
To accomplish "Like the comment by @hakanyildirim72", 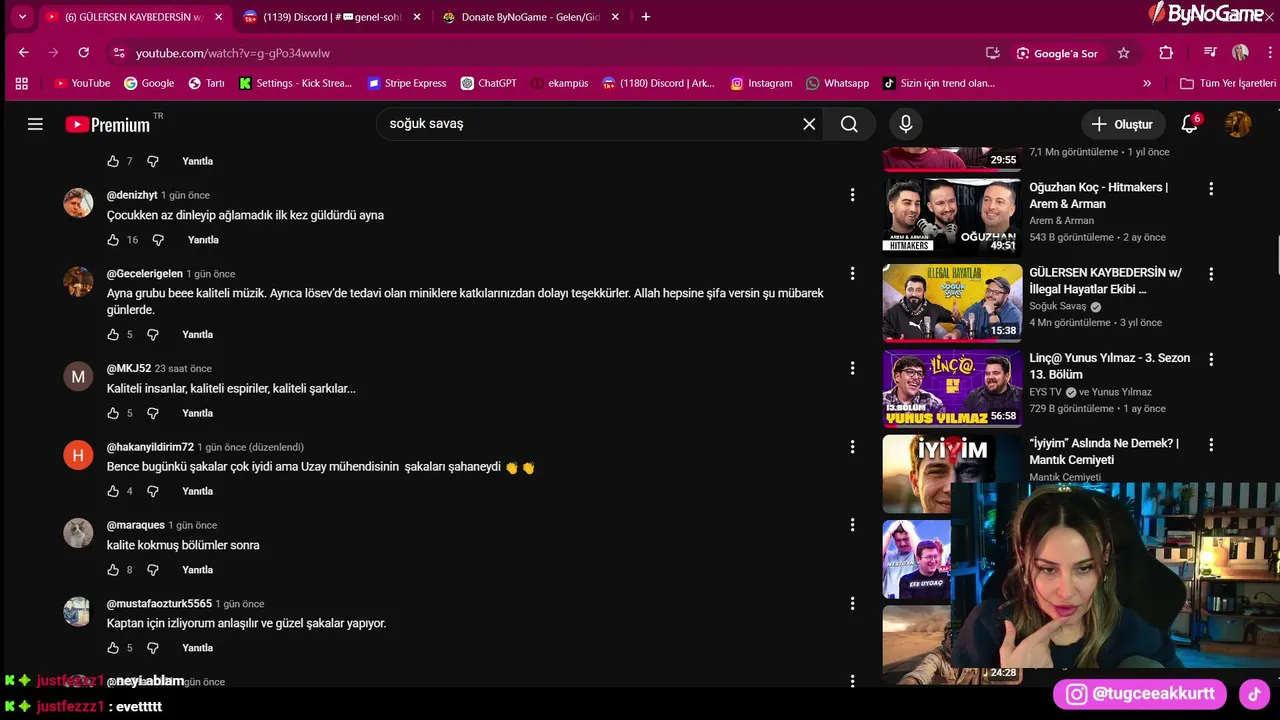I will pyautogui.click(x=113, y=491).
